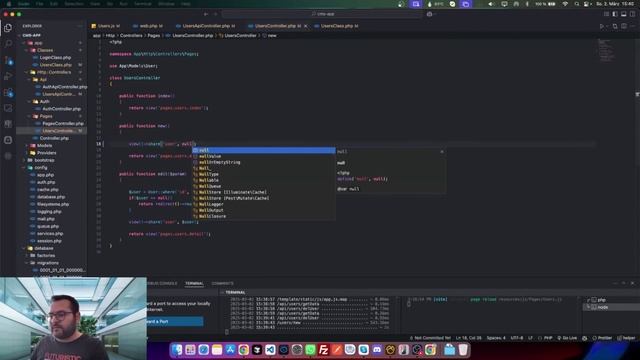This screenshot has width=640, height=360.
Task: Click the volume icon in the menu bar
Action: tap(491, 4)
